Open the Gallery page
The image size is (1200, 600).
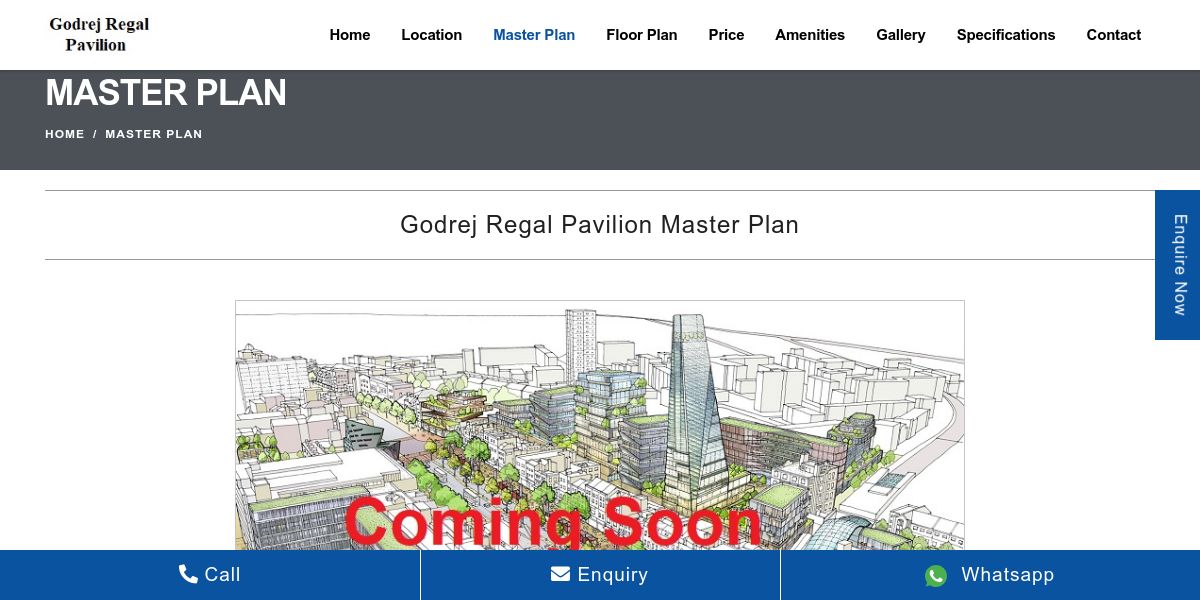point(901,35)
